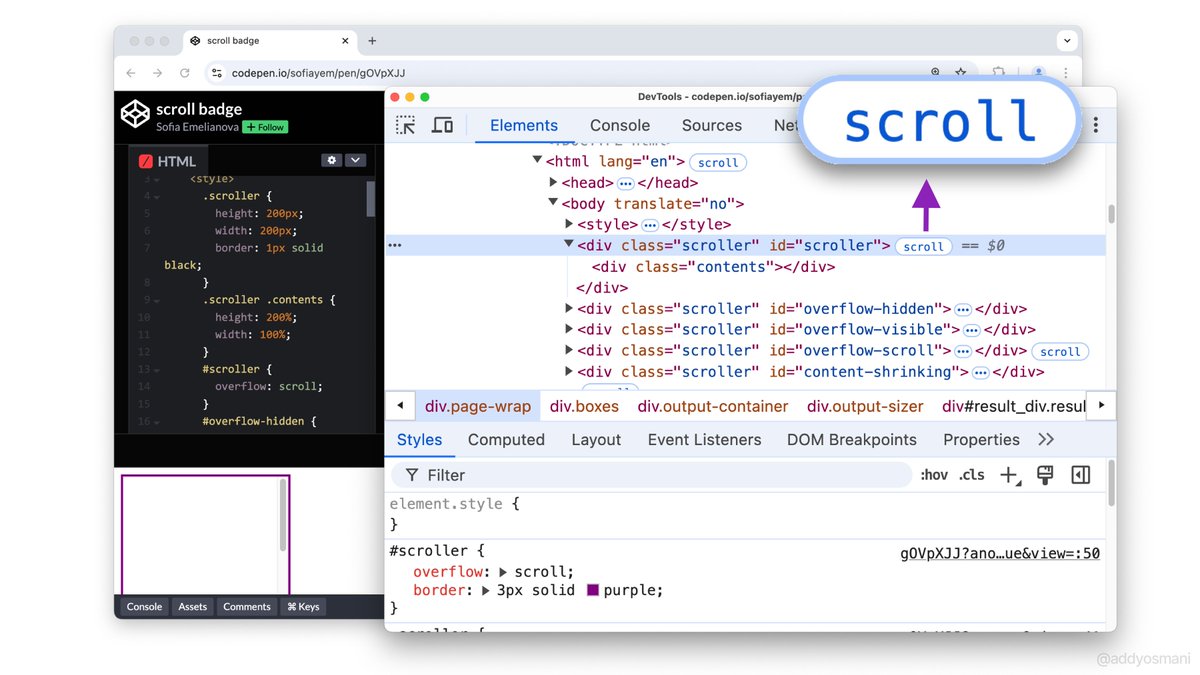Follow Sofia Emelianova on CodePen
1200x675 pixels.
coord(265,128)
